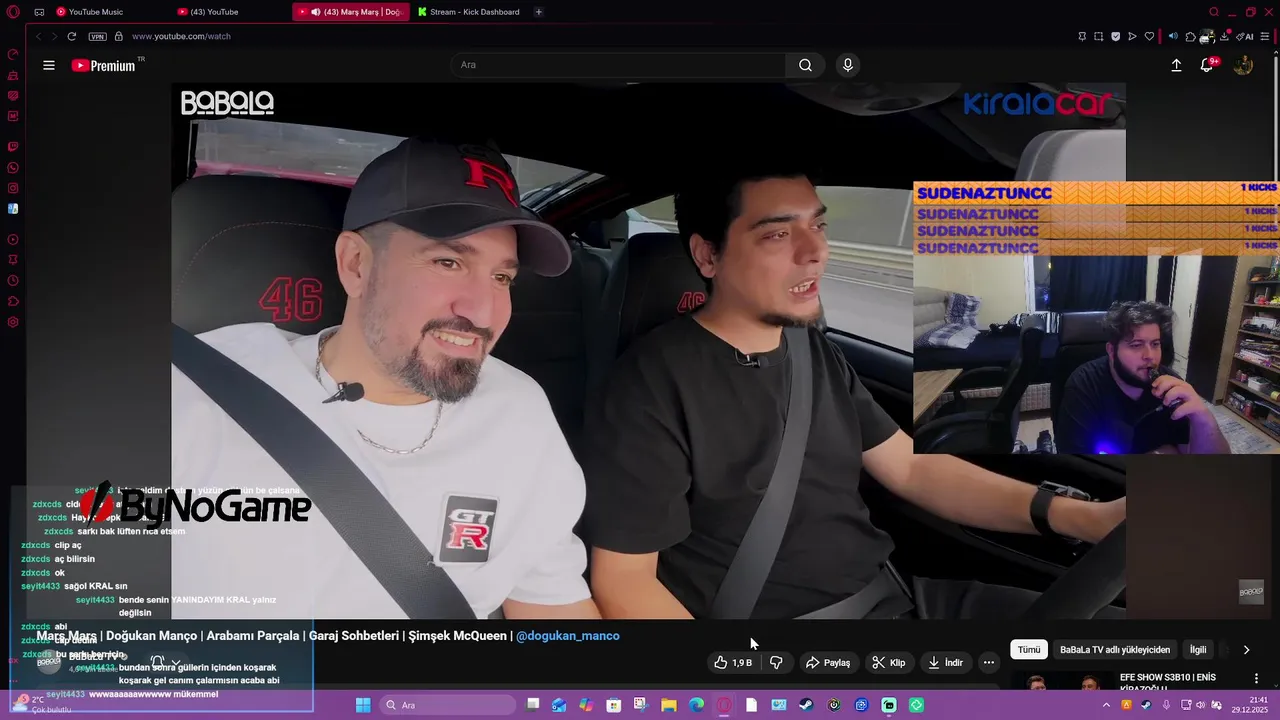
Task: Open the Opera main menu logo
Action: pyautogui.click(x=13, y=12)
